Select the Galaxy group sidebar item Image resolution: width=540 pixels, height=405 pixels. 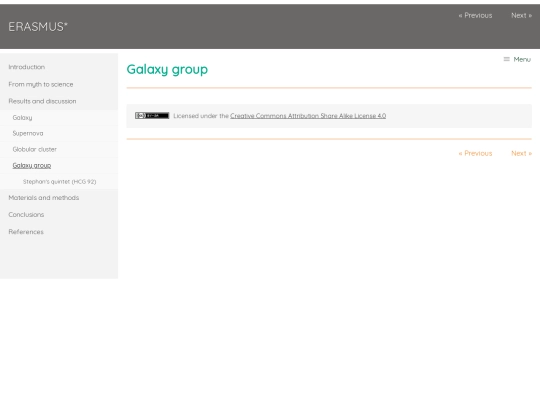click(x=32, y=166)
